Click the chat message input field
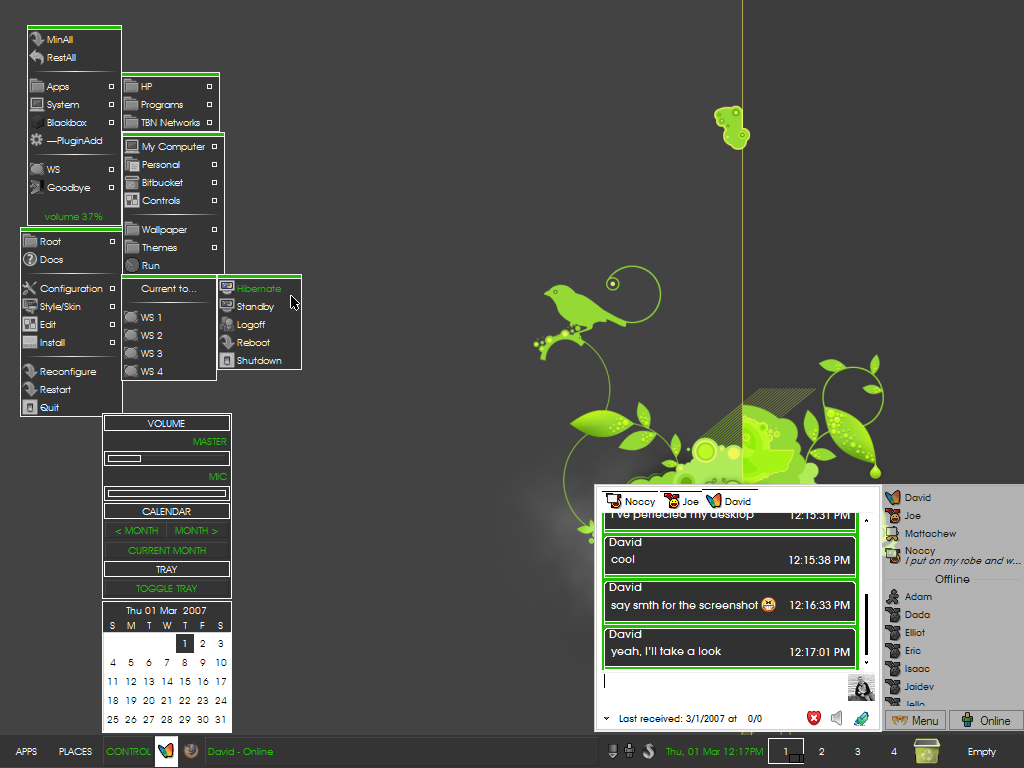Viewport: 1024px width, 768px height. pos(724,688)
